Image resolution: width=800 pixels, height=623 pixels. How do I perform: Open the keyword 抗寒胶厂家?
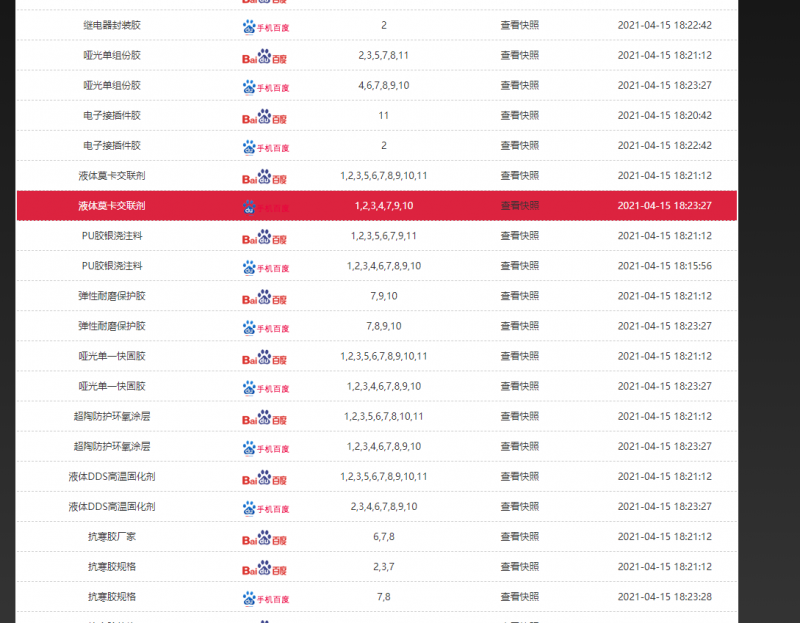click(x=110, y=535)
